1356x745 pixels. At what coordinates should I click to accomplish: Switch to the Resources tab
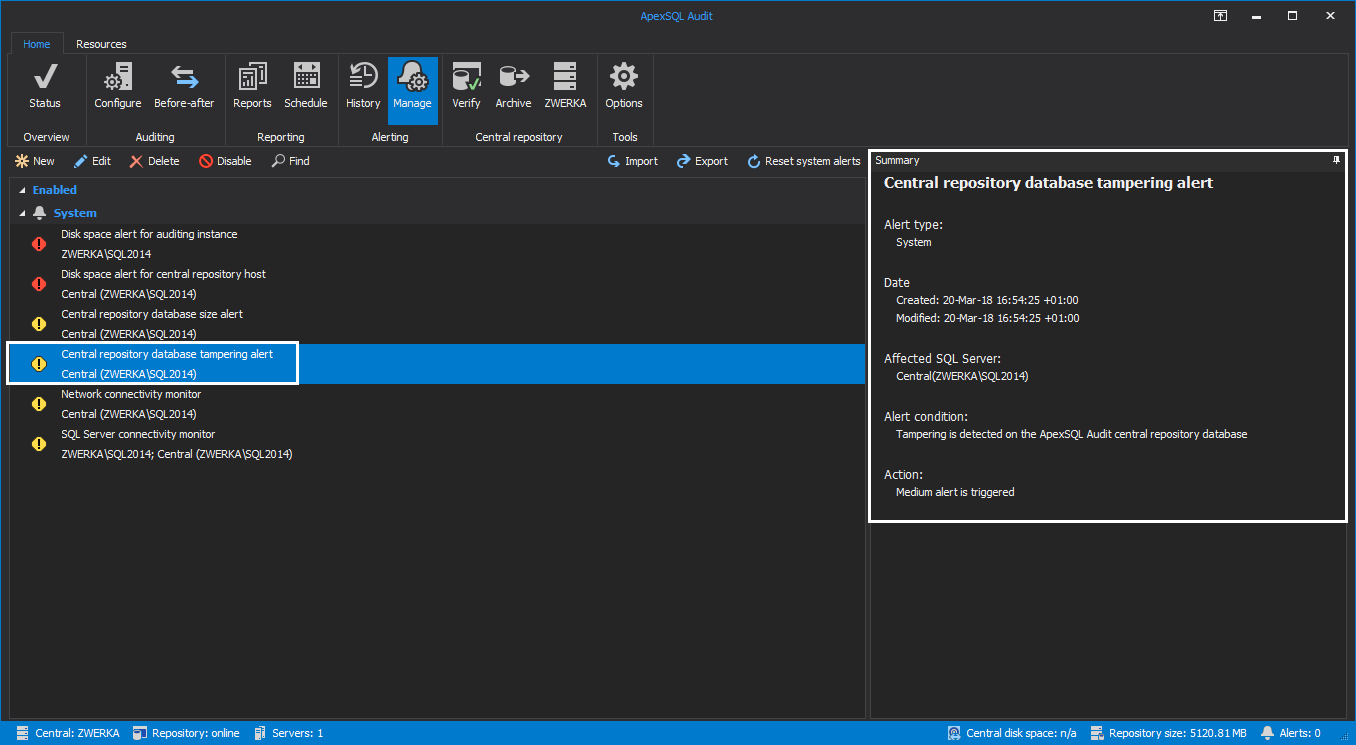101,44
